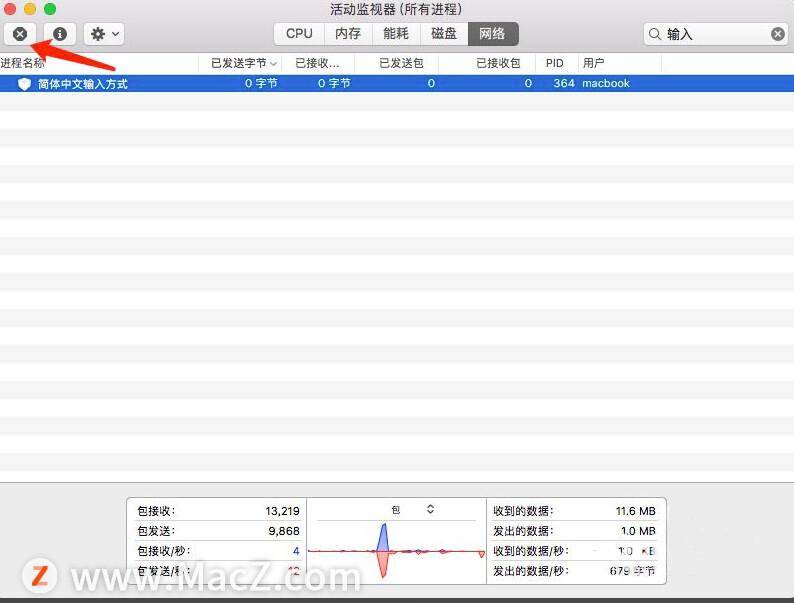Click the search field containing 输入
The image size is (794, 603).
[715, 34]
